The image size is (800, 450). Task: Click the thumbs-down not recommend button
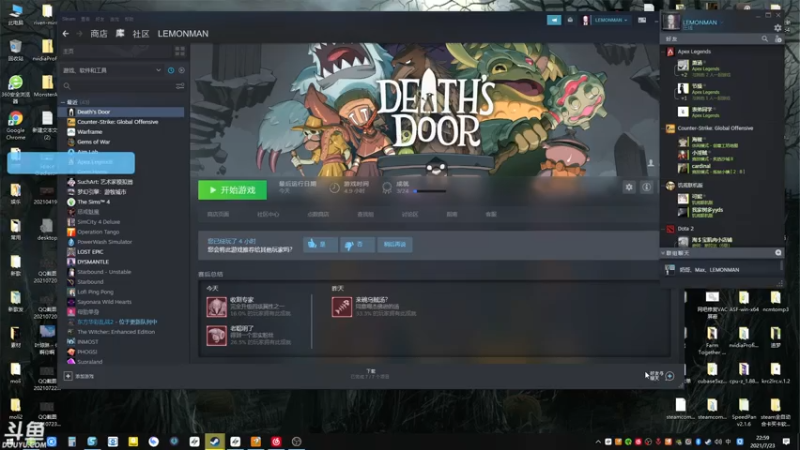click(x=357, y=244)
